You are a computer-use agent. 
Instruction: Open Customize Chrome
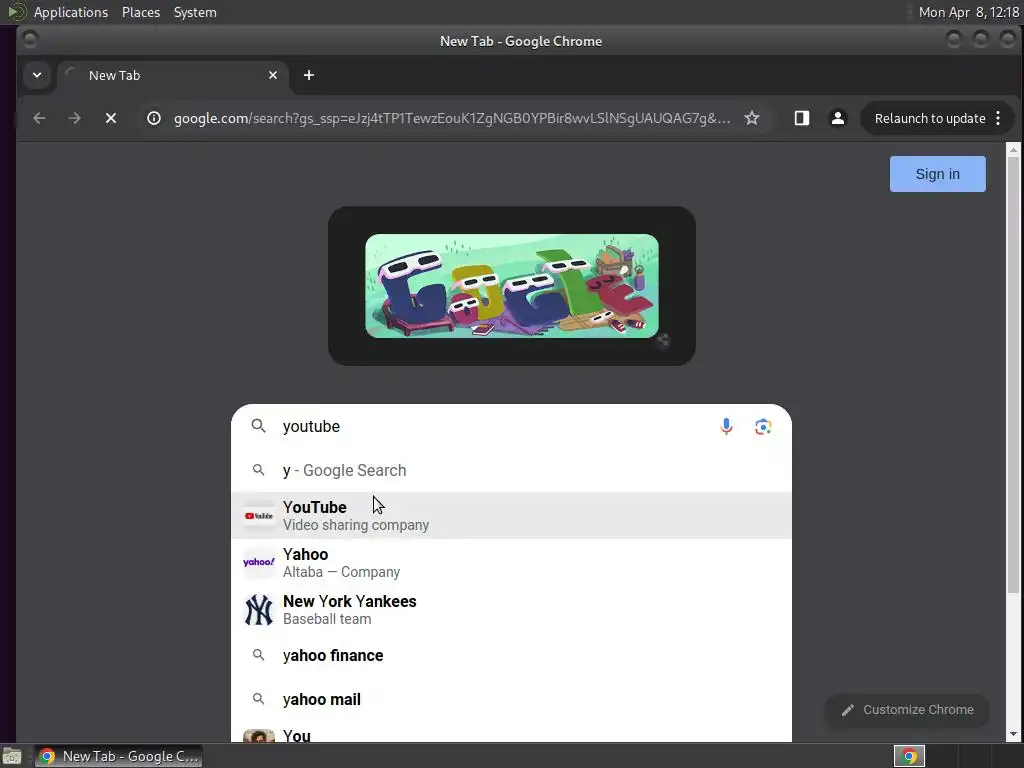tap(907, 710)
